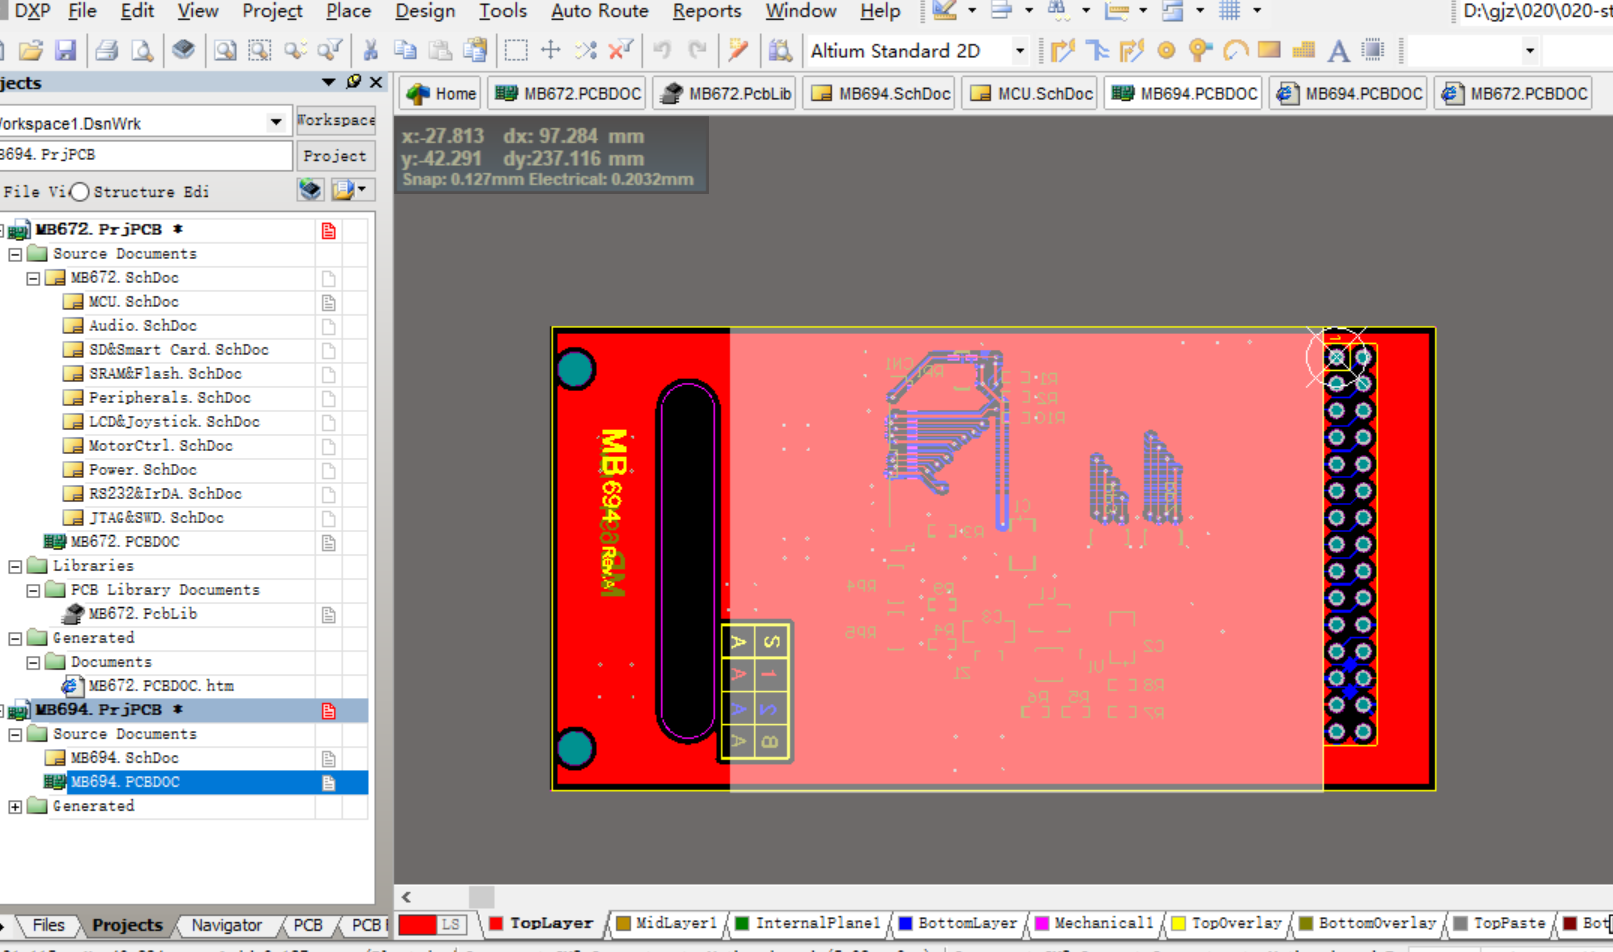Switch to the MB694.SchDoc document tab
The width and height of the screenshot is (1613, 952).
point(881,93)
